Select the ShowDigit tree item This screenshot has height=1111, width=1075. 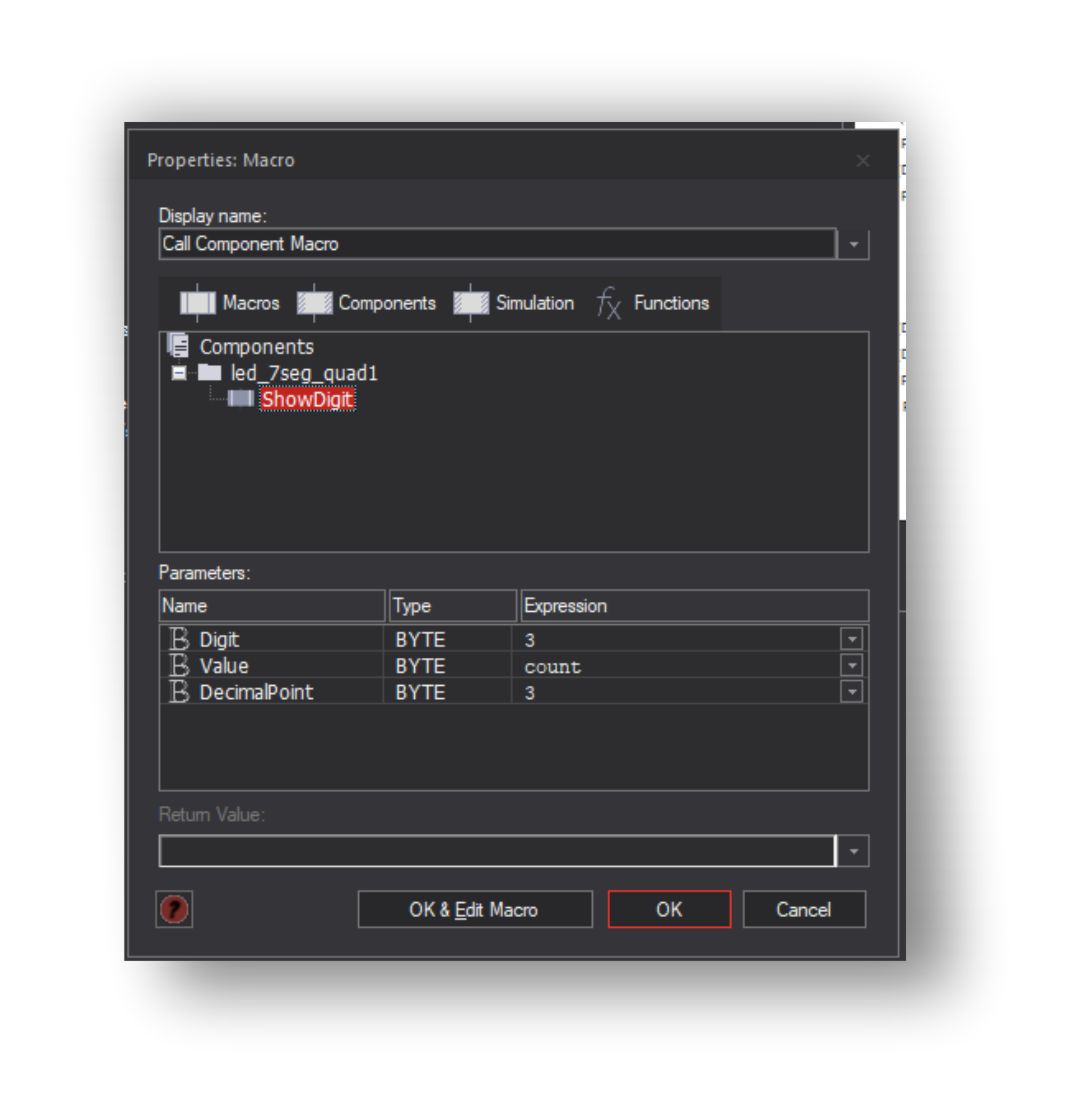point(308,399)
